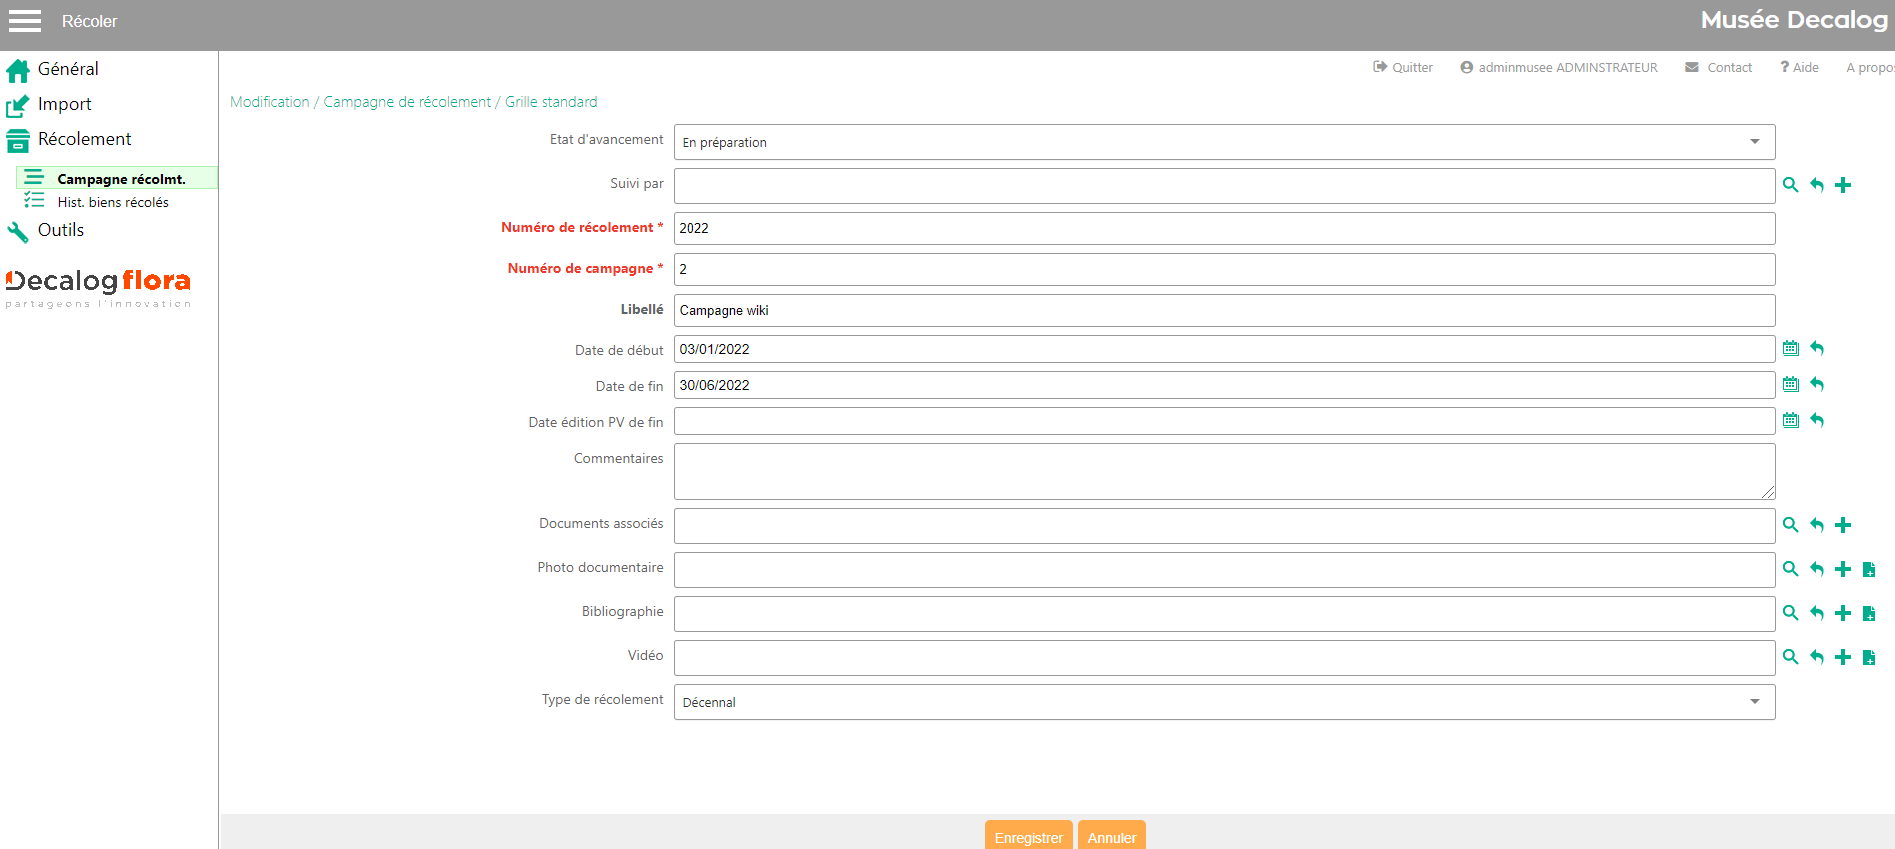Viewport: 1895px width, 849px height.
Task: Upload file for Photo documentaire
Action: coord(1868,570)
